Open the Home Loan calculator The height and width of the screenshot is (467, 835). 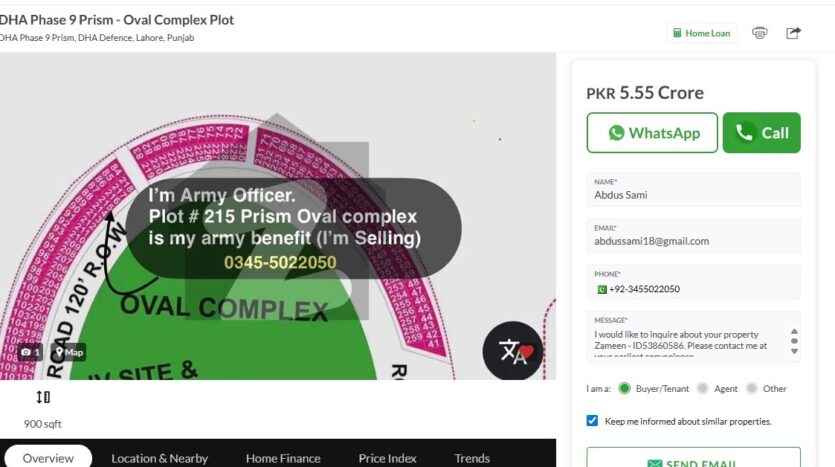(702, 33)
